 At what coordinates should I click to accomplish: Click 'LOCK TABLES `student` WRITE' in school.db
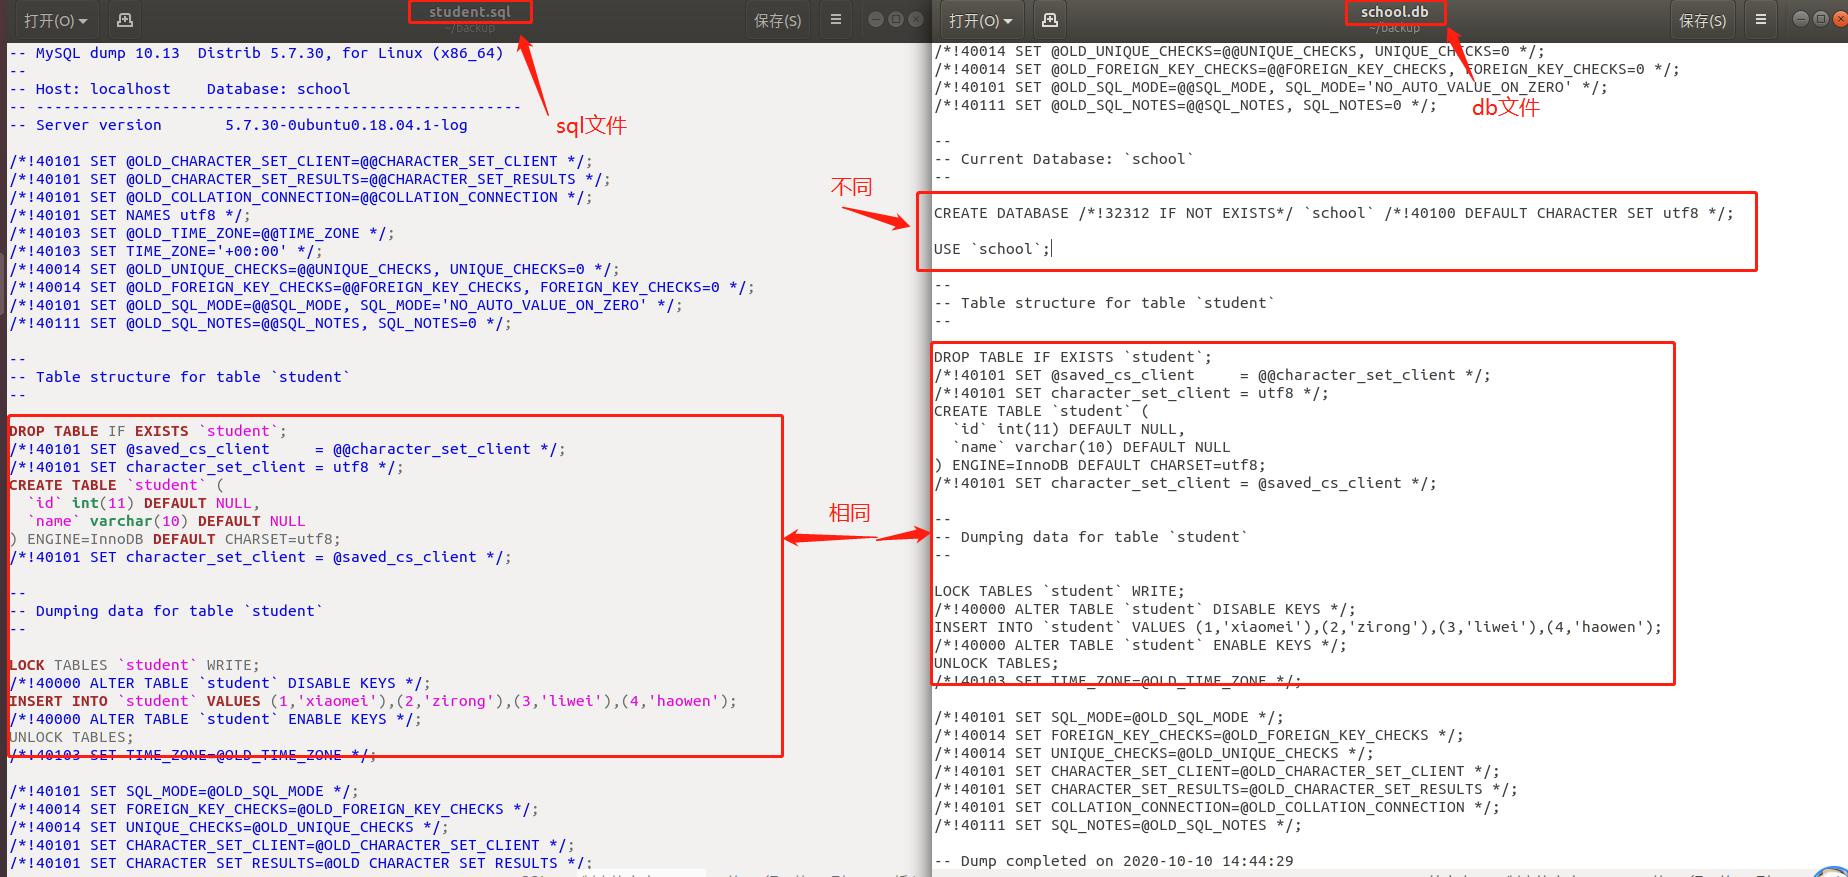click(1060, 591)
